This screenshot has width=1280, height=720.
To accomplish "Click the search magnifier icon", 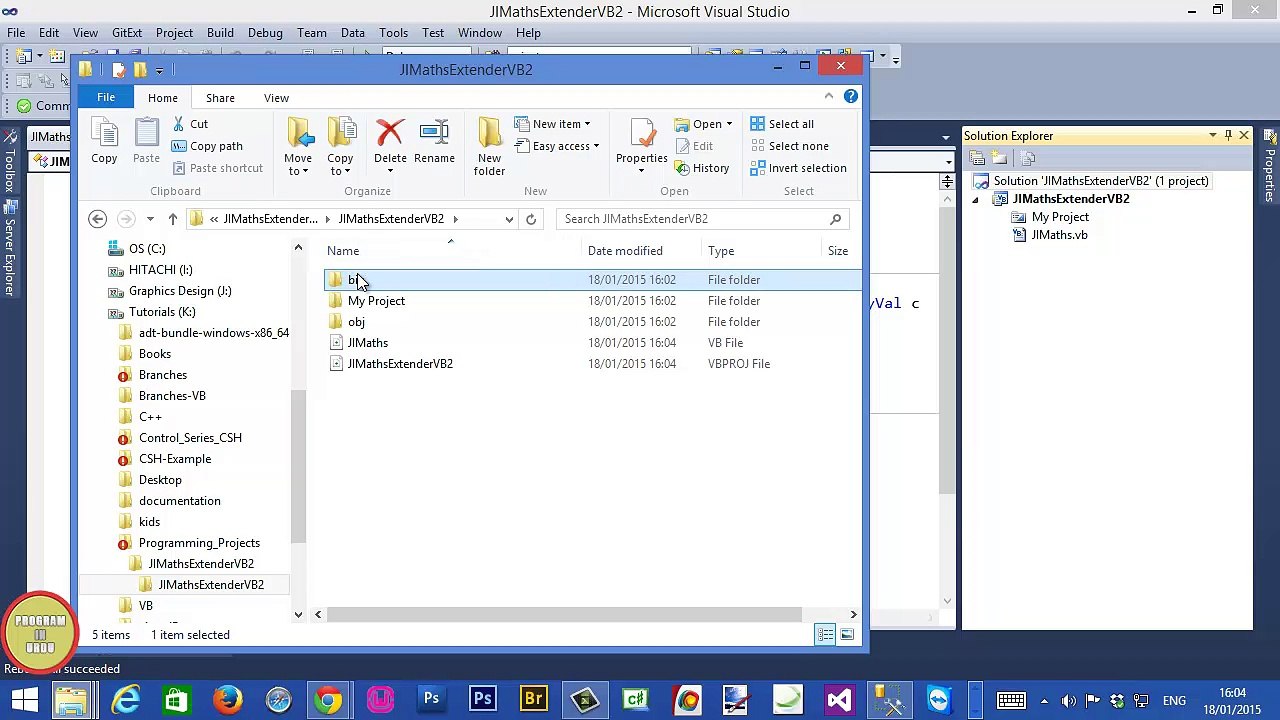I will tap(836, 219).
